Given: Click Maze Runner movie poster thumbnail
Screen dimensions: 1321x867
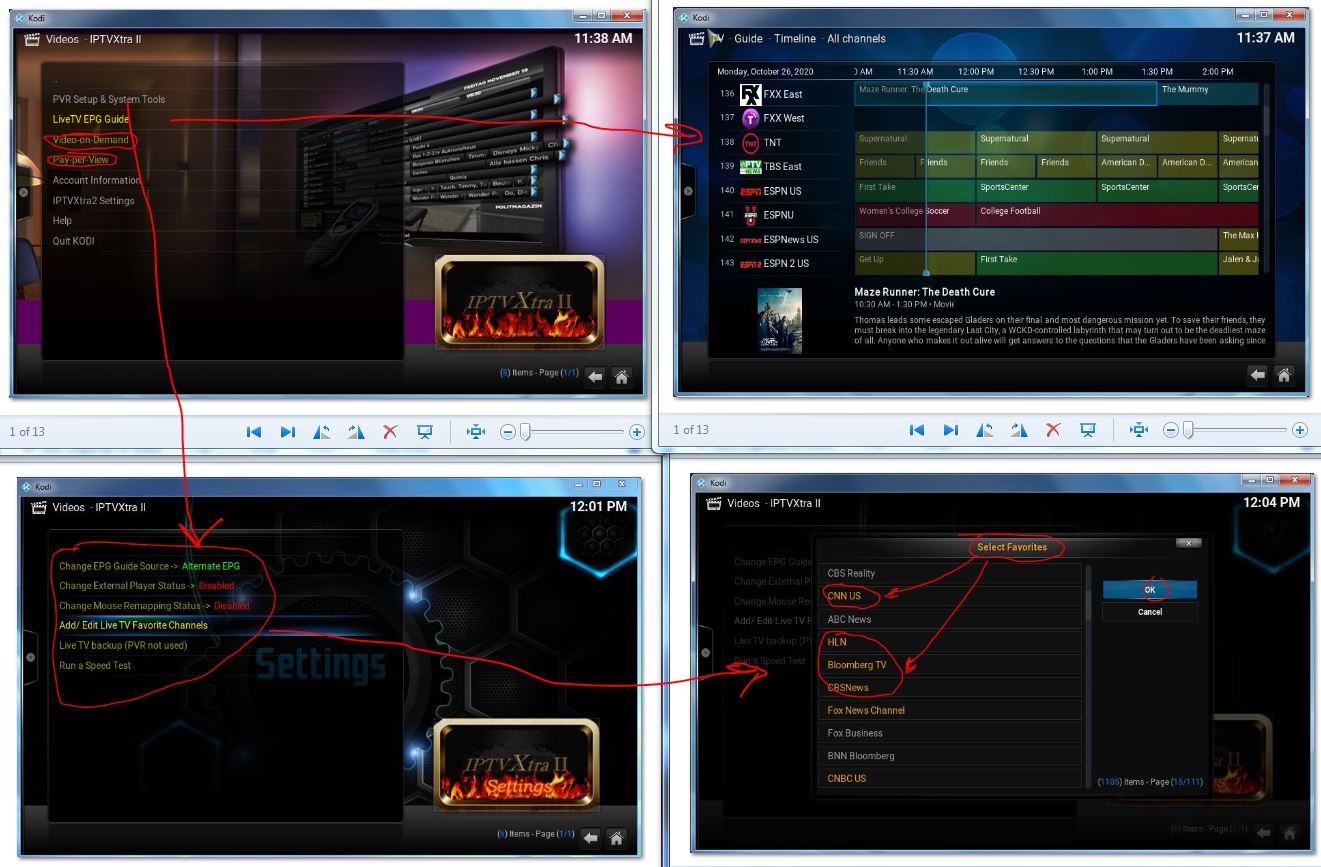Looking at the screenshot, I should pos(779,321).
